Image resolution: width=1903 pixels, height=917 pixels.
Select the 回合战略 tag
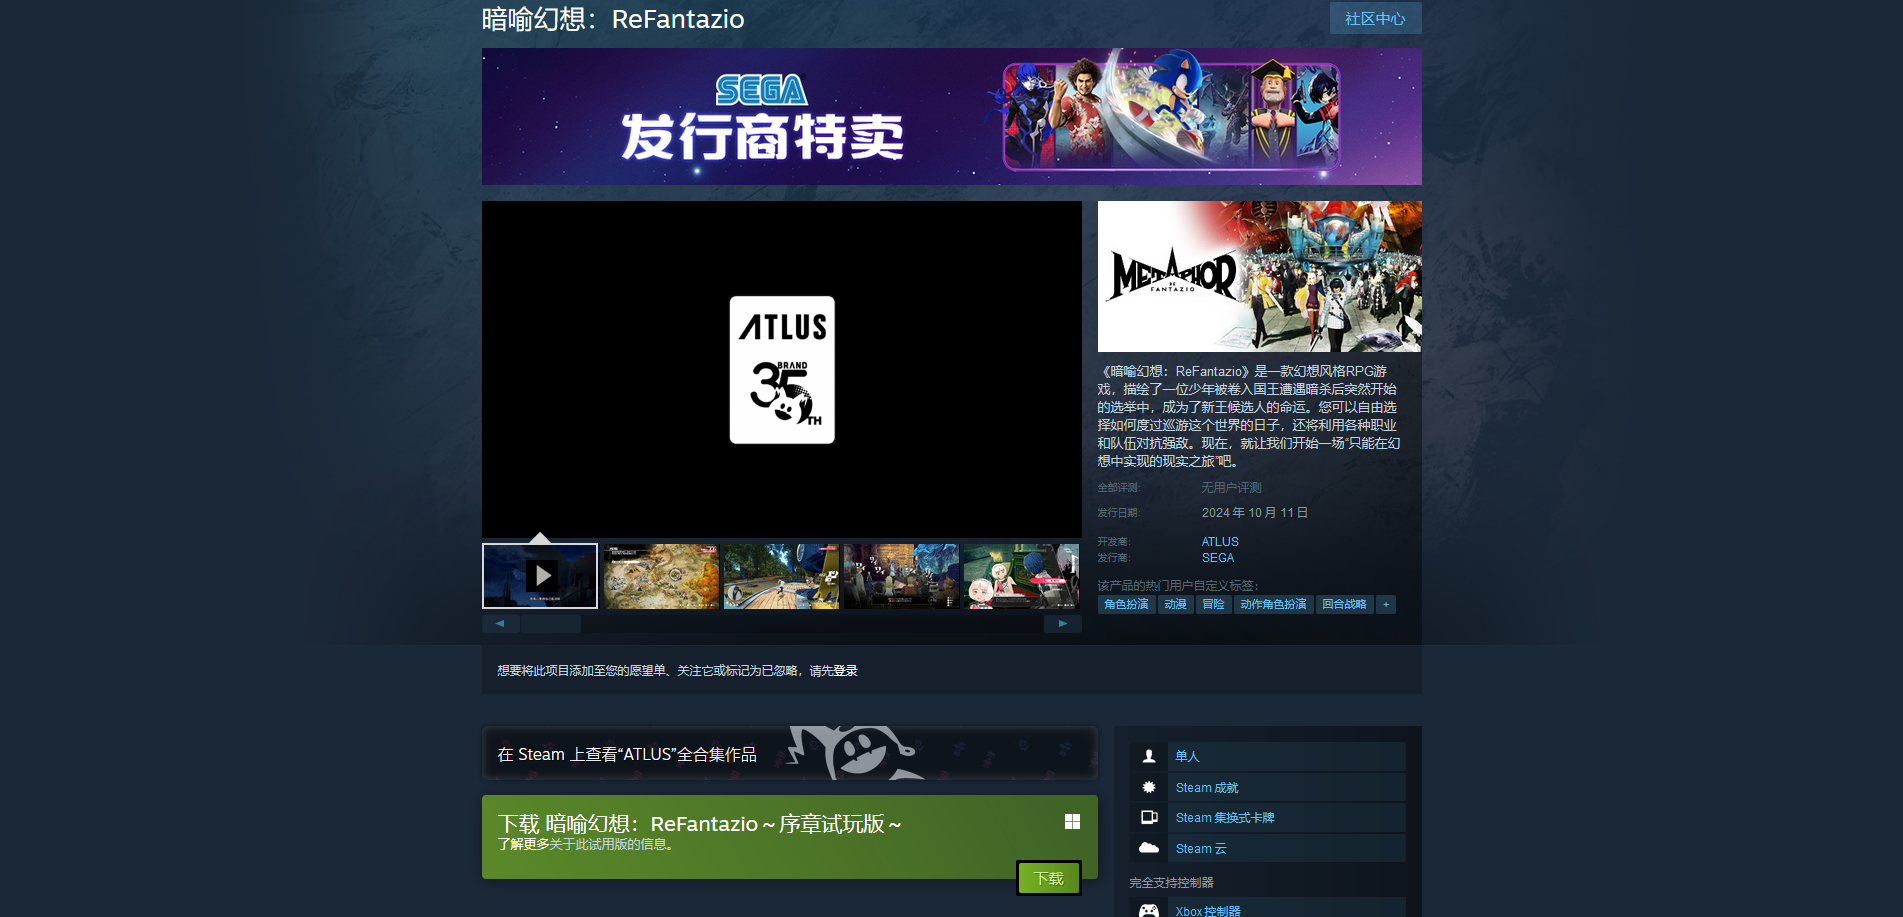coord(1344,604)
